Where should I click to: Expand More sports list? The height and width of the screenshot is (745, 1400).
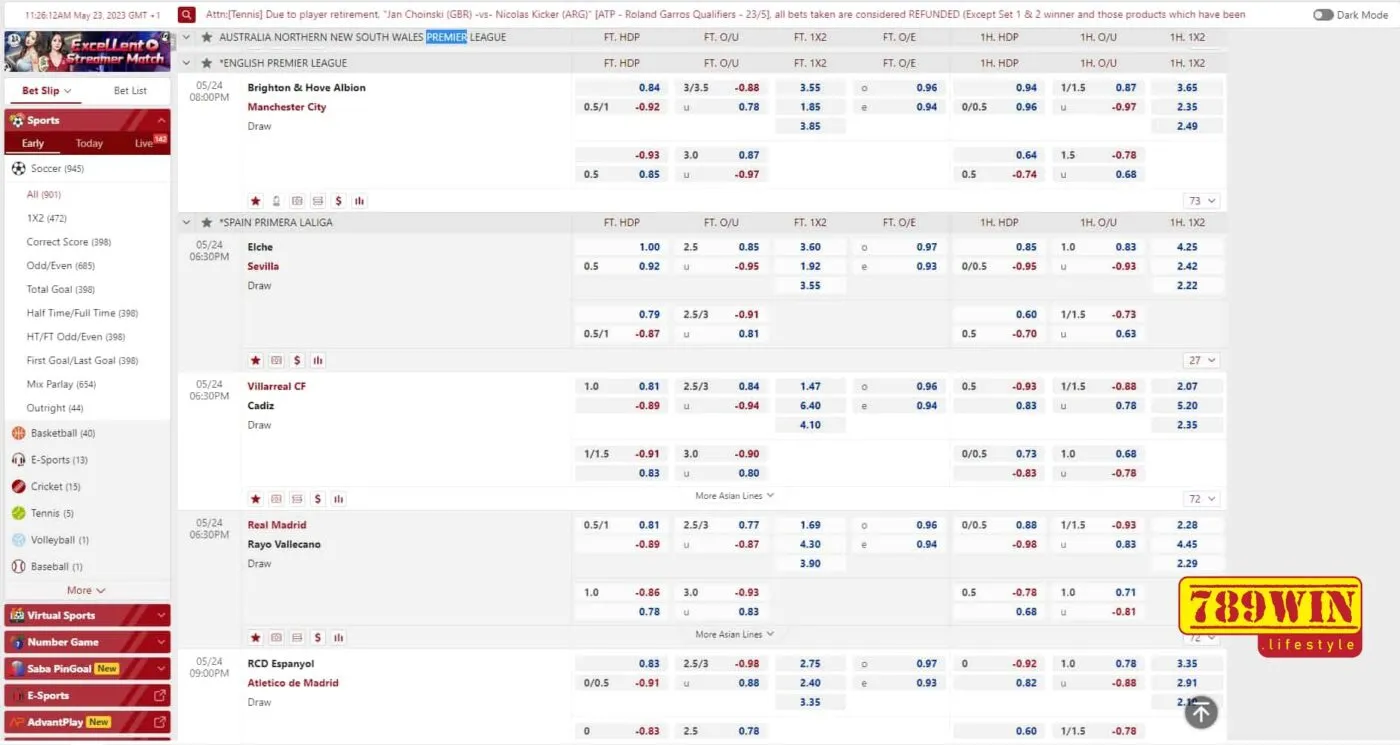pyautogui.click(x=86, y=590)
